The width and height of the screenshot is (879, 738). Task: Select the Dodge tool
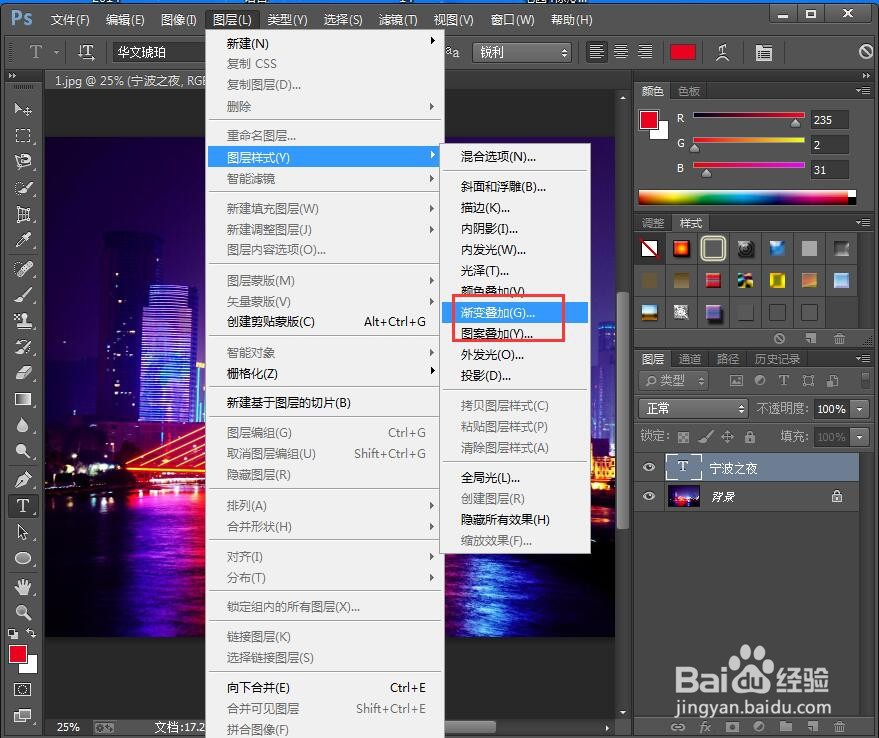(x=22, y=451)
